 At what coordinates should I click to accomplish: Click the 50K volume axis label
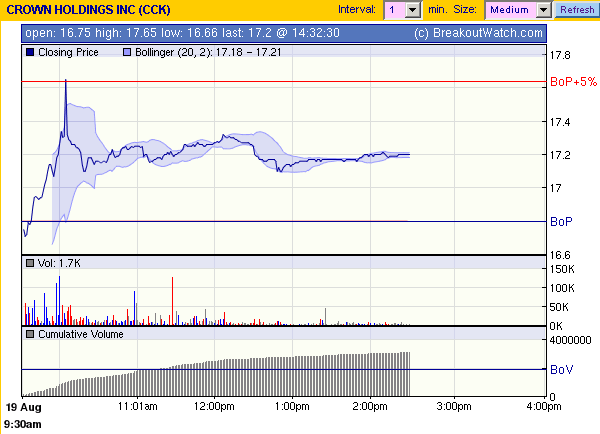[559, 307]
